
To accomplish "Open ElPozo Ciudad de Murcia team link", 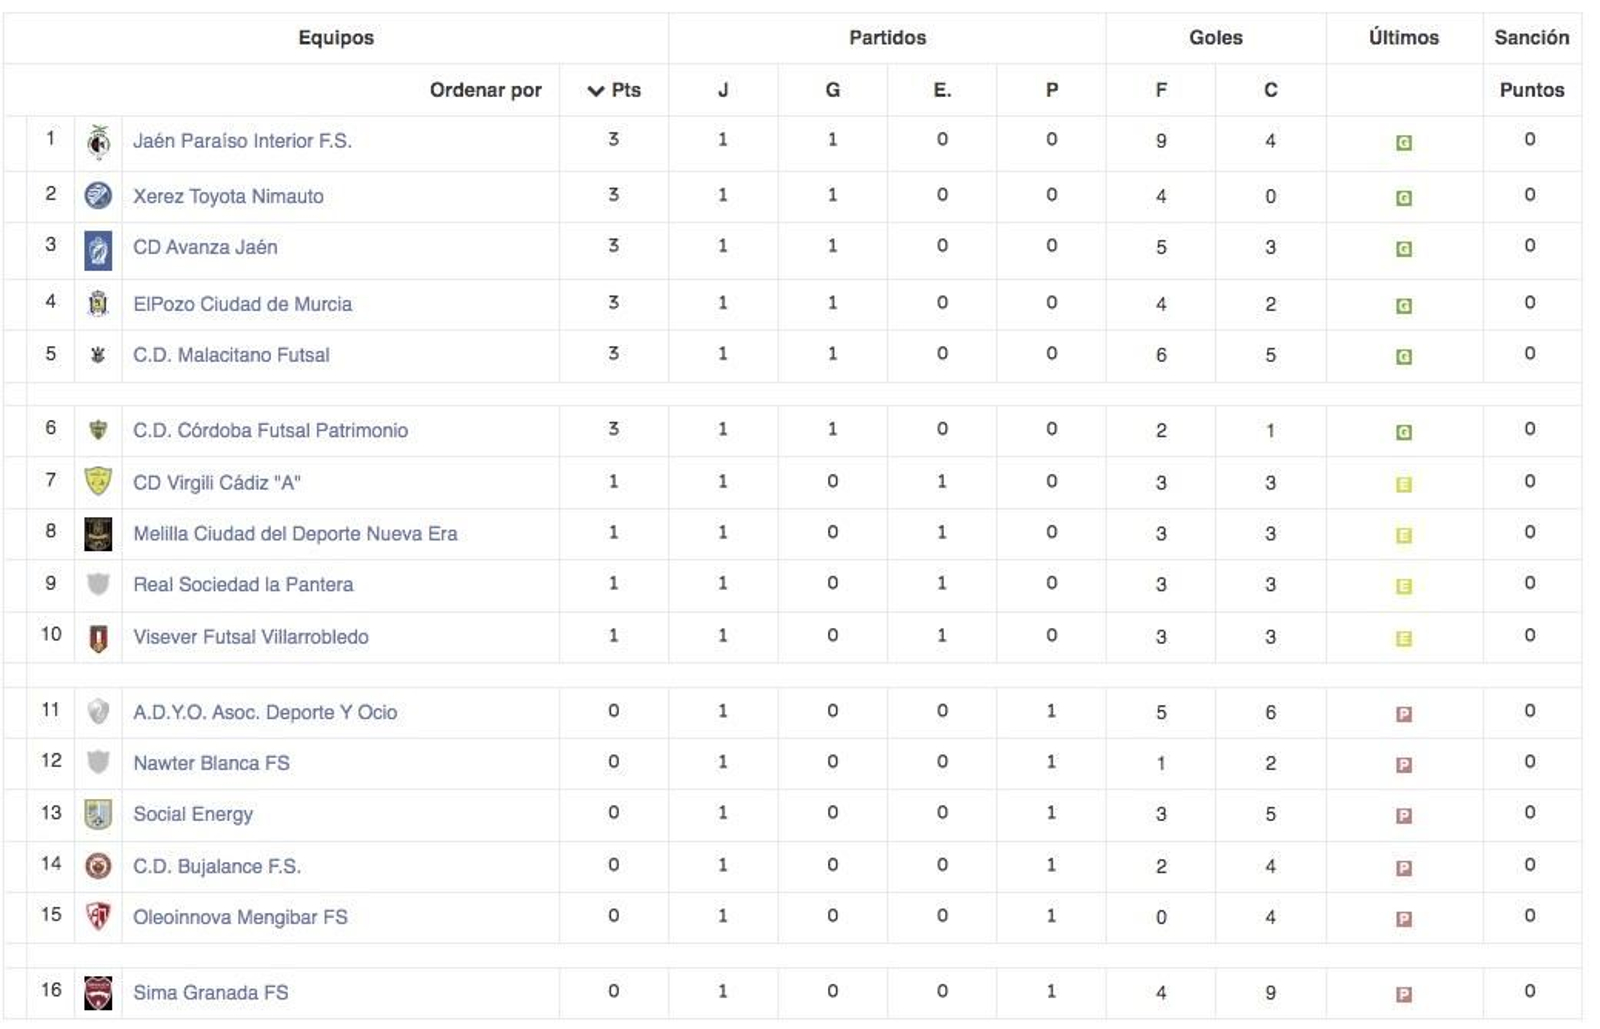I will (242, 304).
